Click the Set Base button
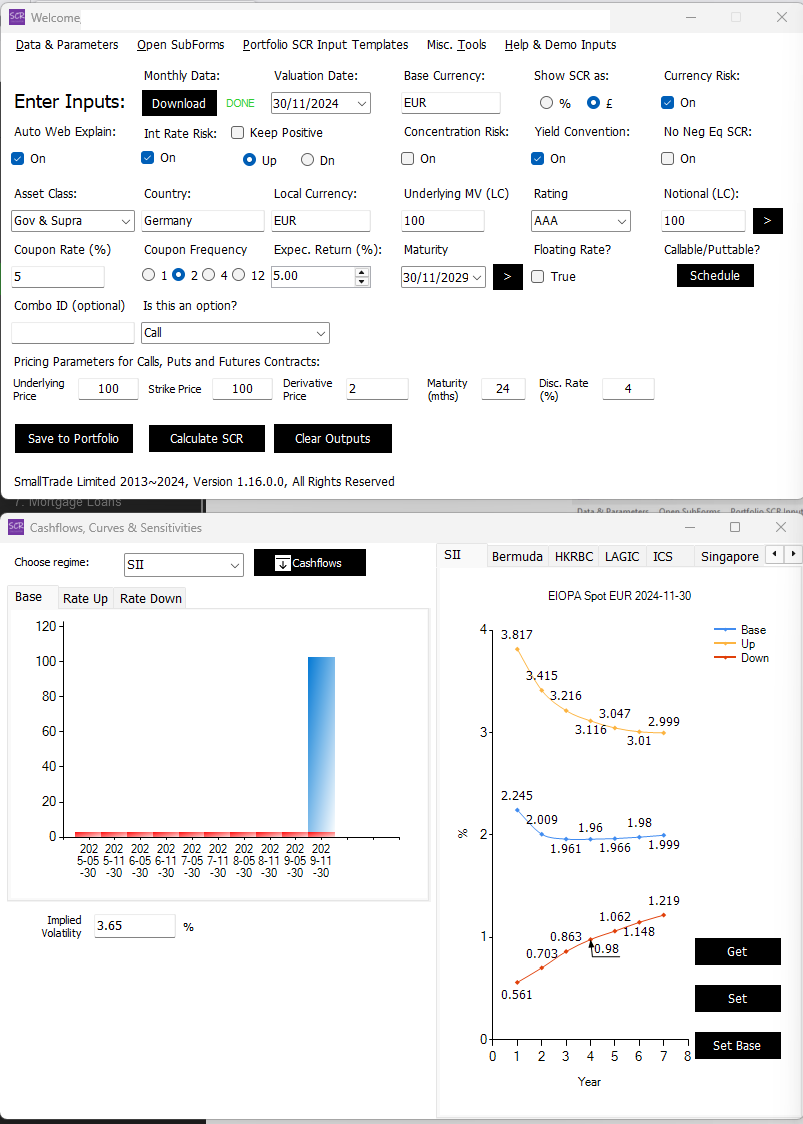Screen dimensions: 803x1124 (737, 1045)
